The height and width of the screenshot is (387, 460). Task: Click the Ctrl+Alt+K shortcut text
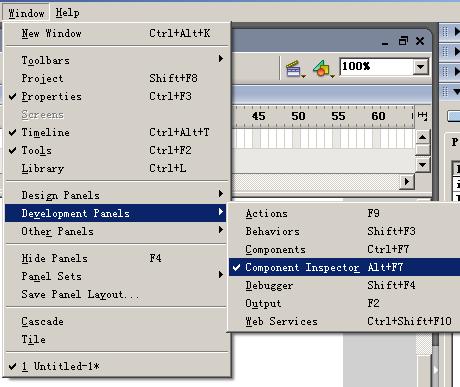coord(179,33)
